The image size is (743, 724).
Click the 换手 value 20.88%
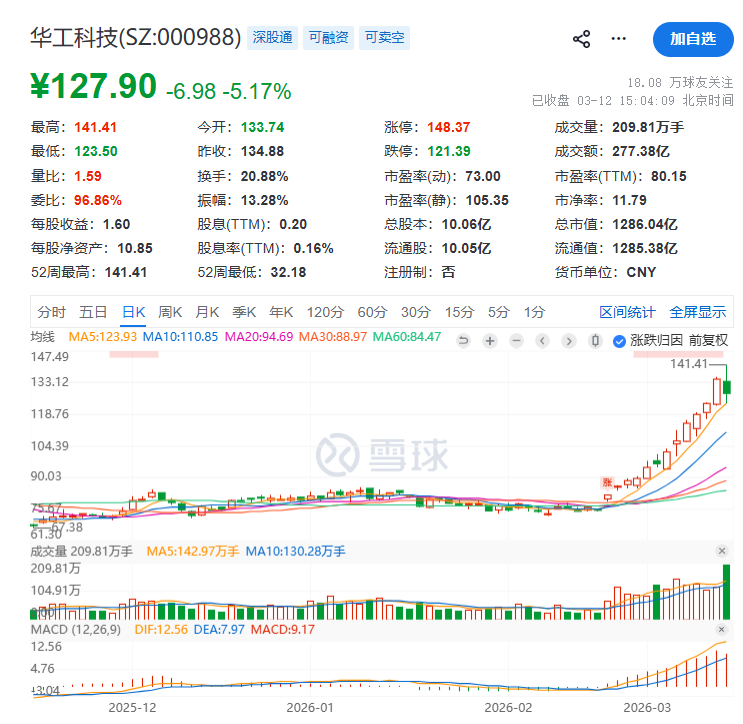pos(264,176)
